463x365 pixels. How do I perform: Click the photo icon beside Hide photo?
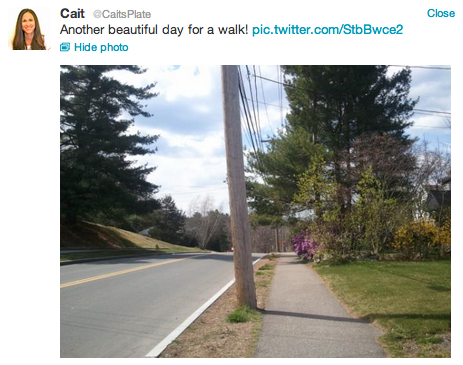tap(65, 47)
